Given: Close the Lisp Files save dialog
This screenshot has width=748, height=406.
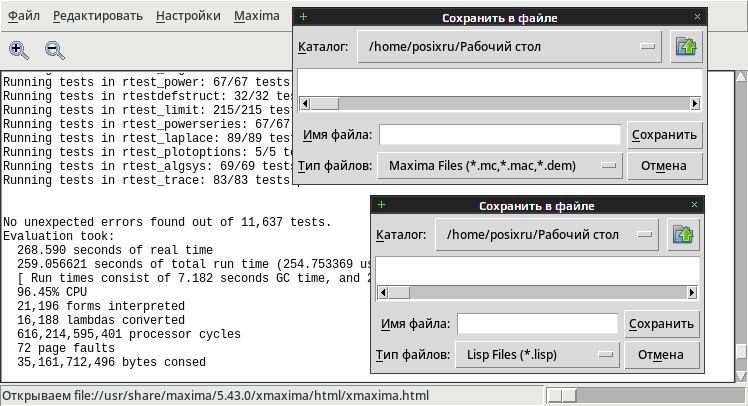Looking at the screenshot, I should [x=694, y=205].
